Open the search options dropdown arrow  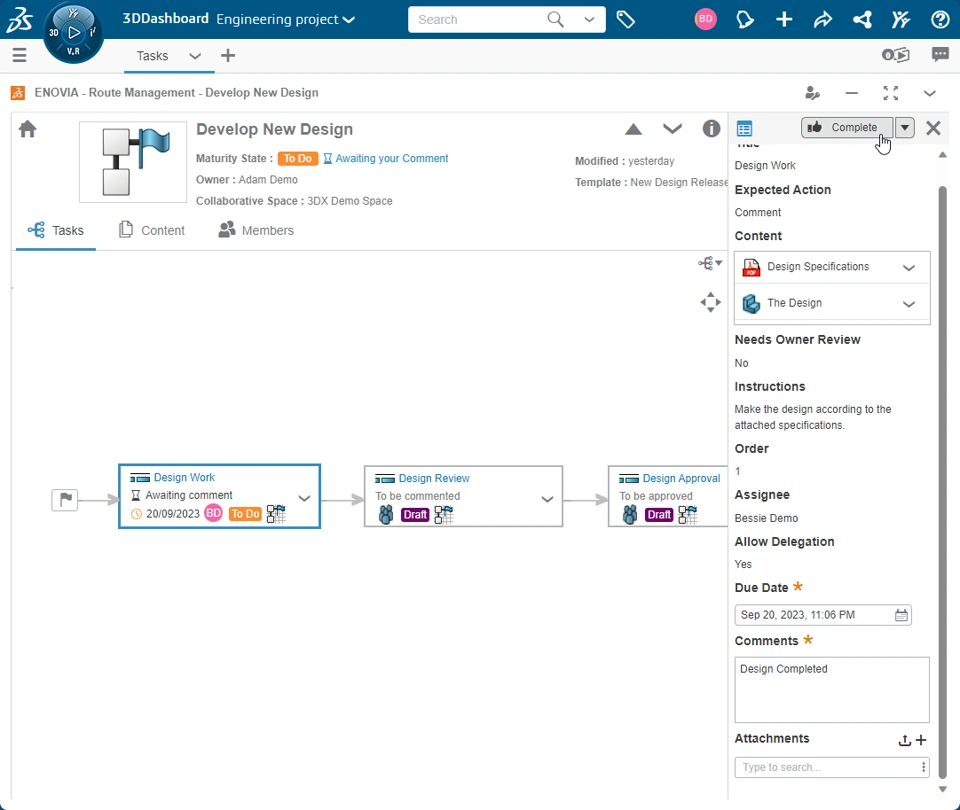589,20
